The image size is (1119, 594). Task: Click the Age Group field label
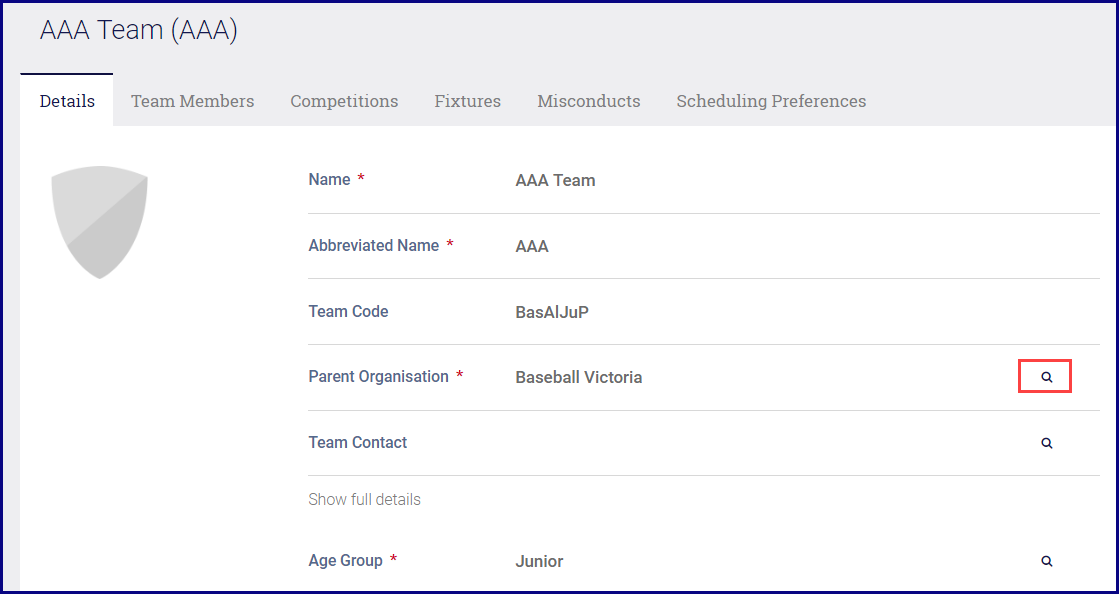click(x=345, y=561)
